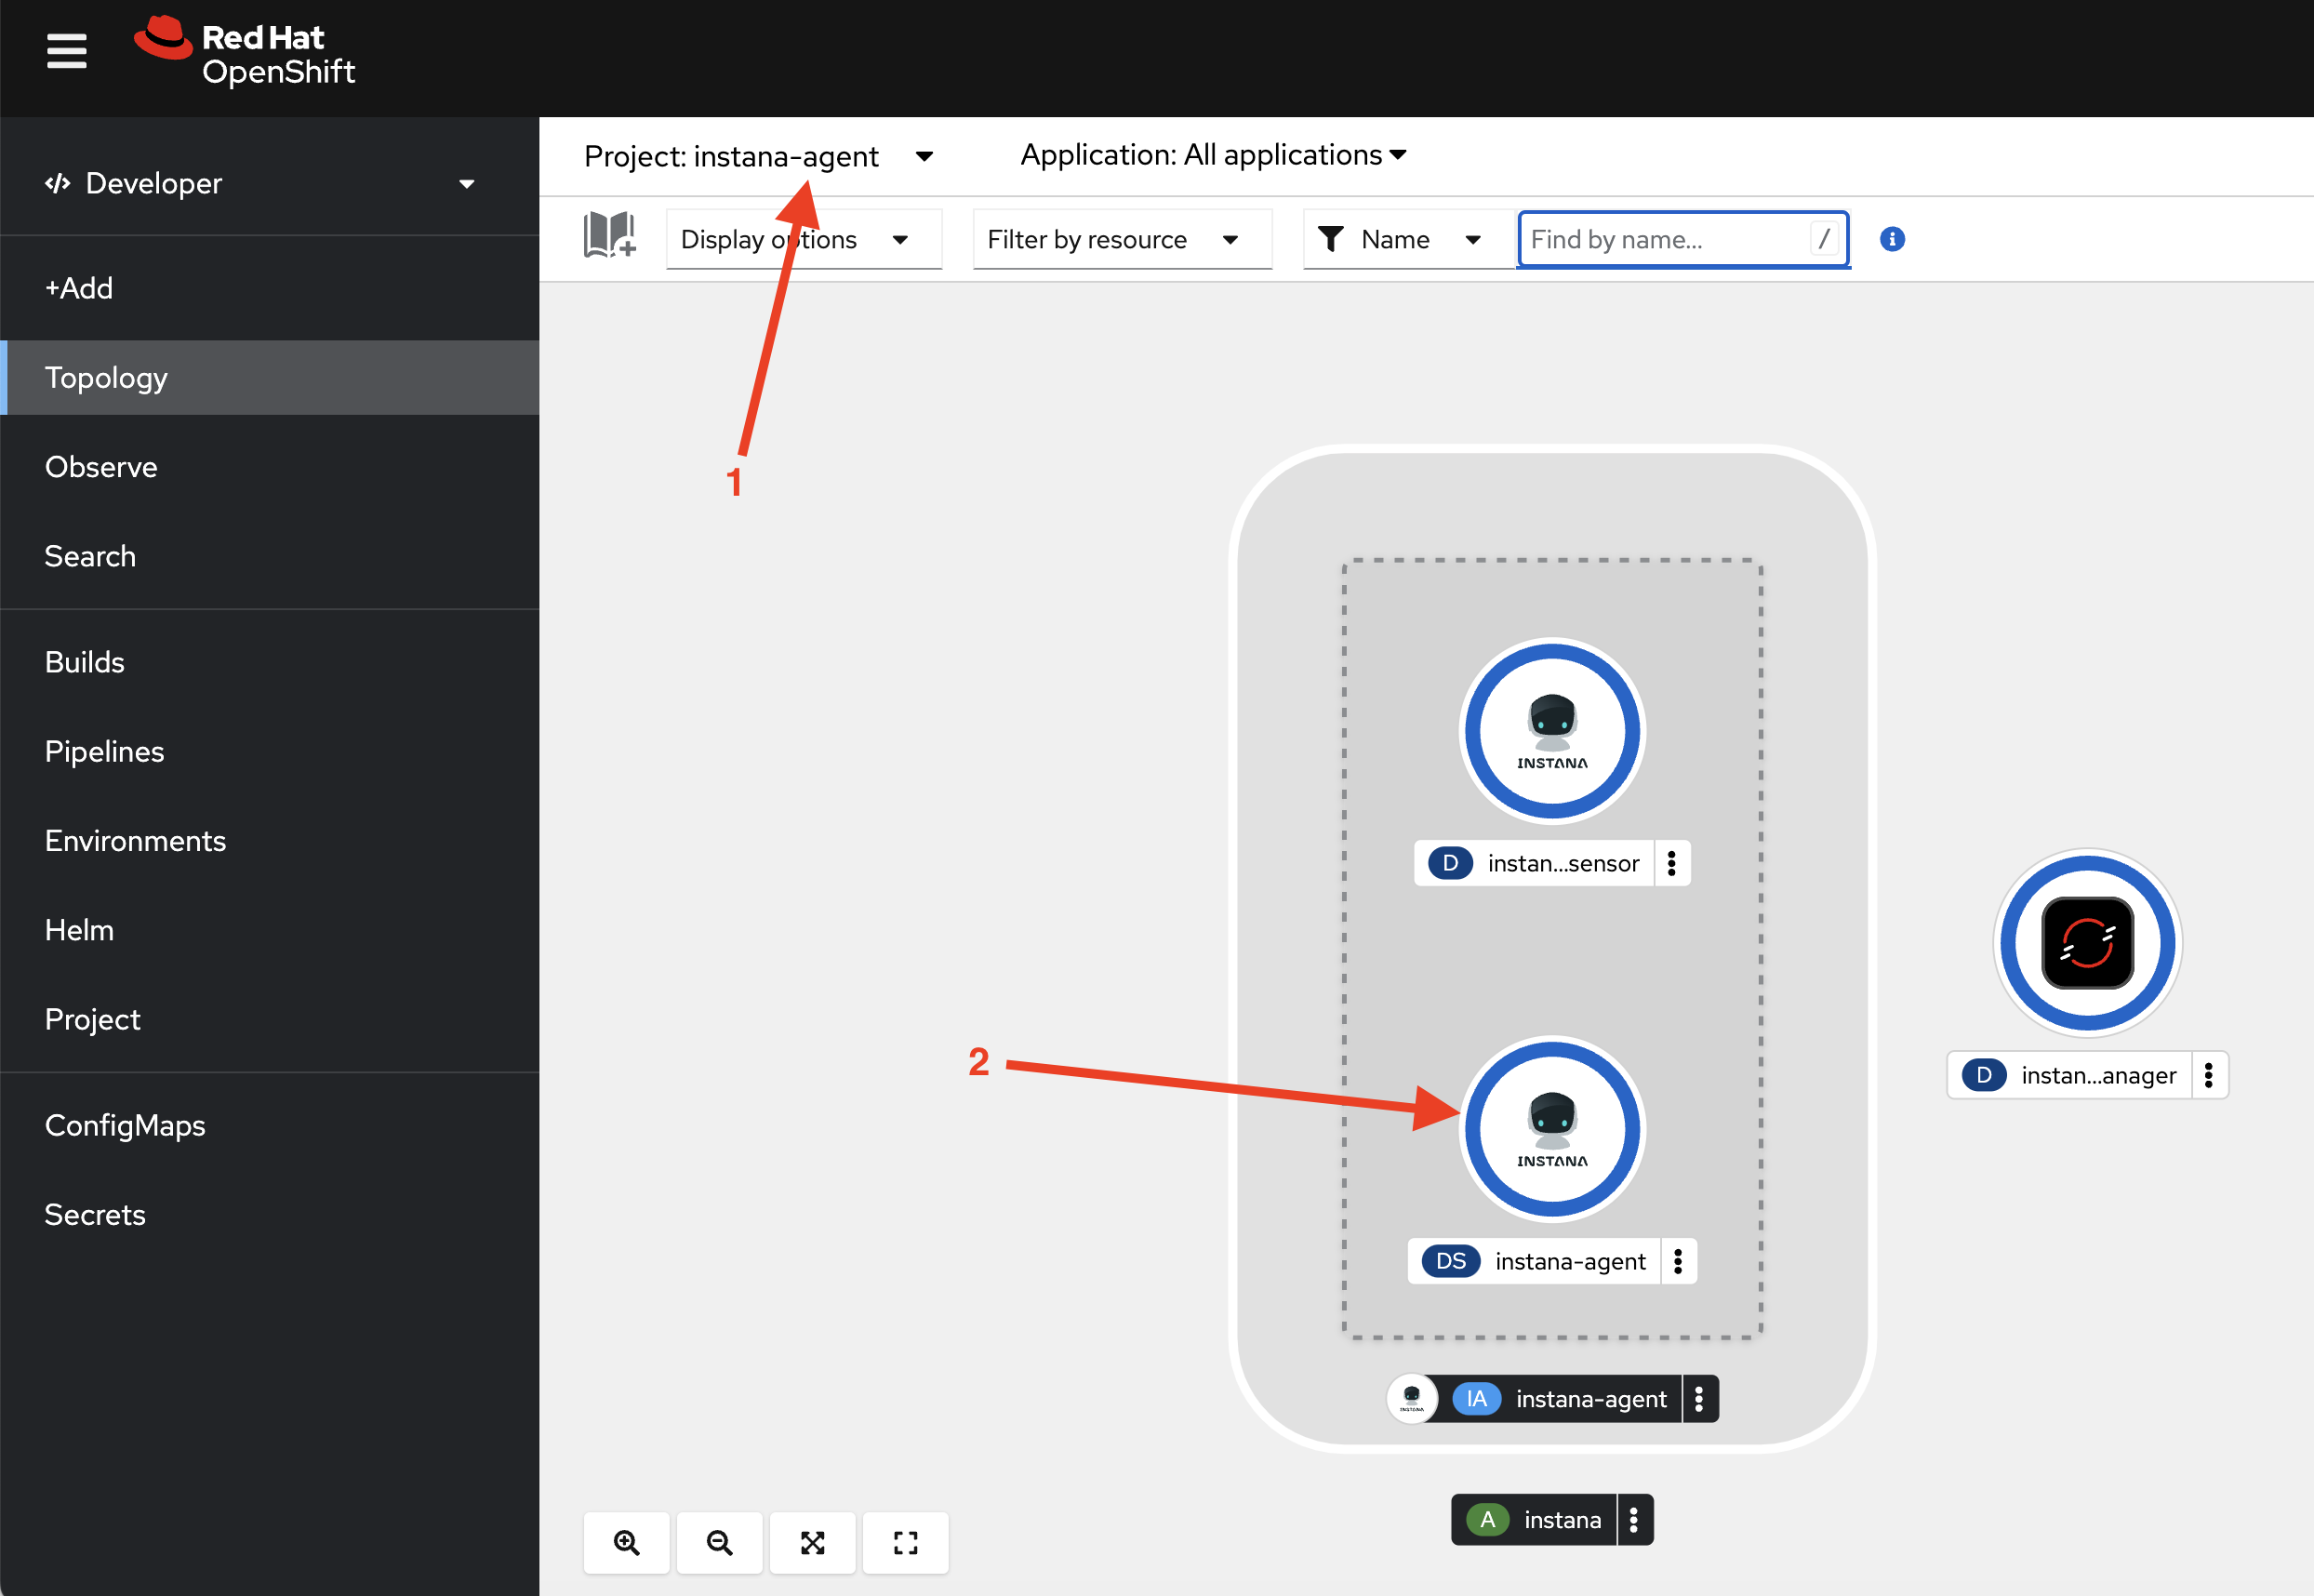
Task: Click the Red Hat OpenShift logo
Action: tap(245, 52)
